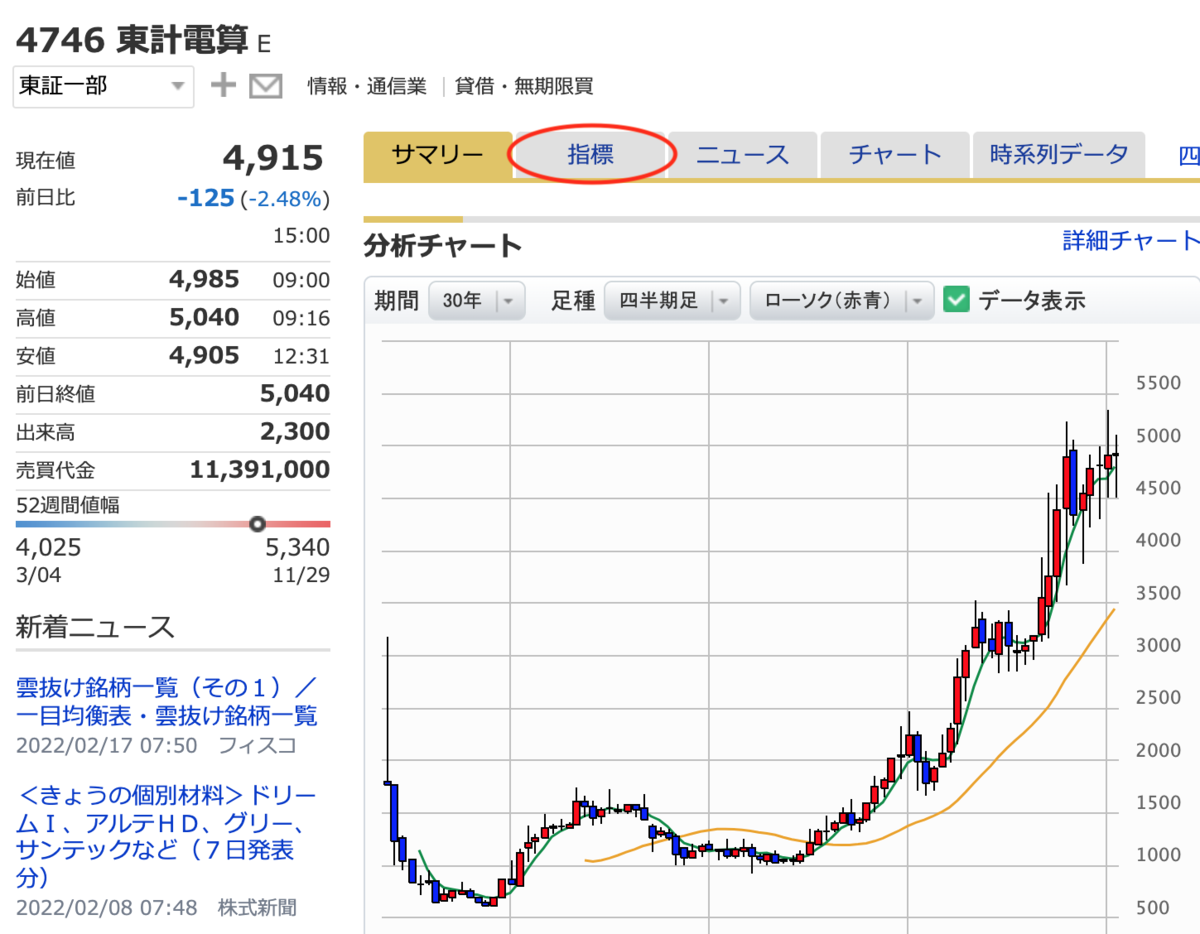The height and width of the screenshot is (934, 1200).
Task: Click the 始値 4,985 value
Action: click(204, 279)
